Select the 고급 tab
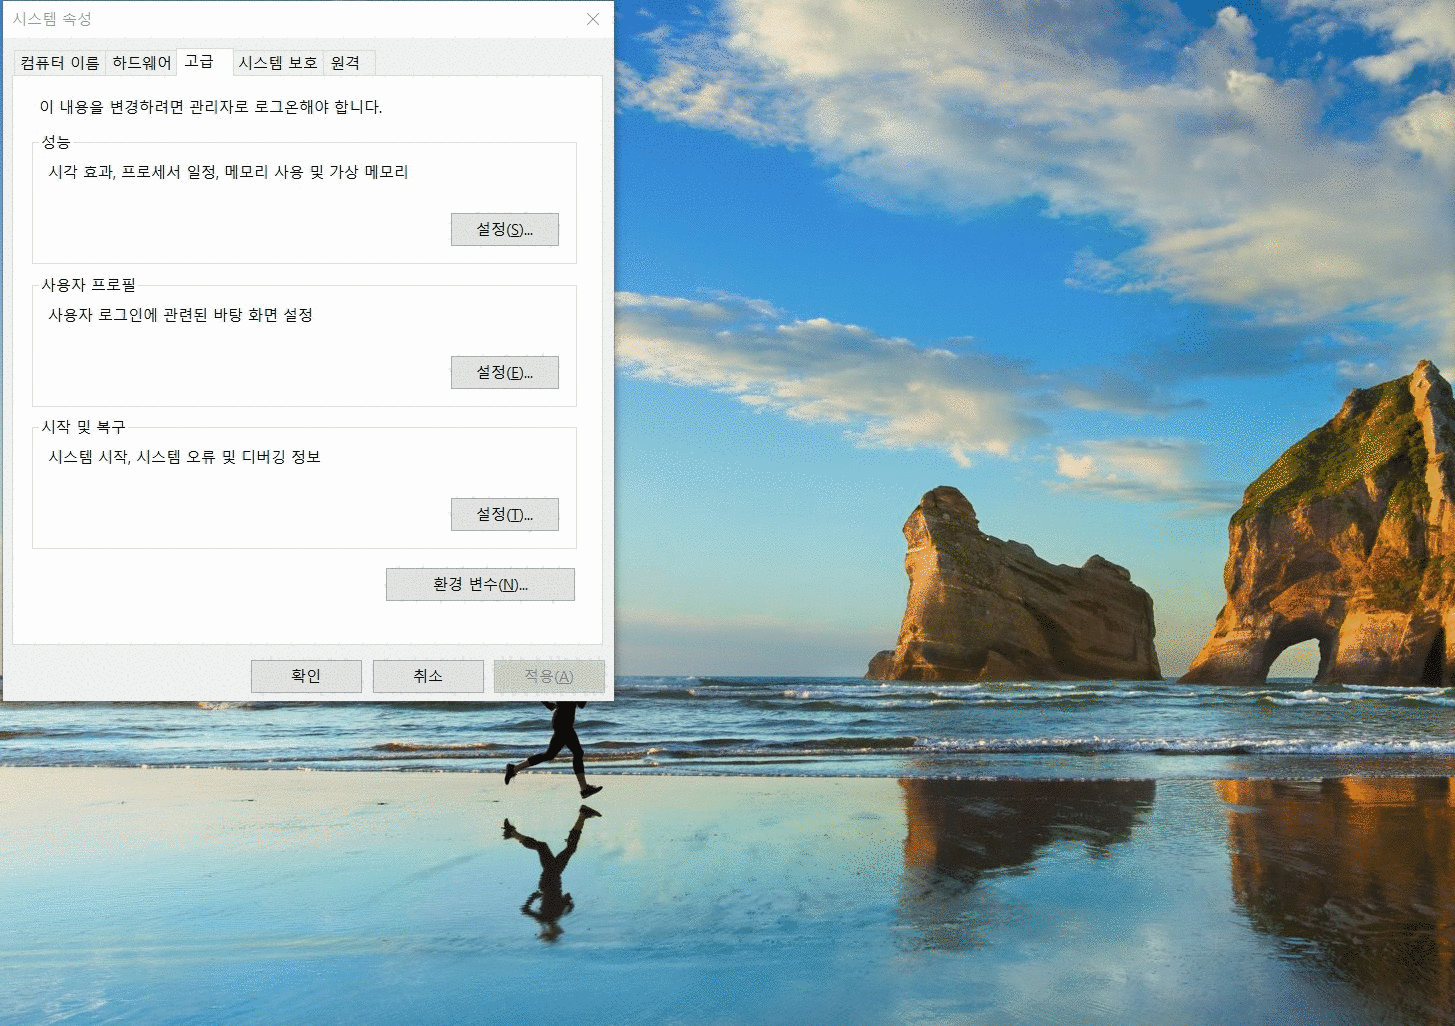 (204, 62)
